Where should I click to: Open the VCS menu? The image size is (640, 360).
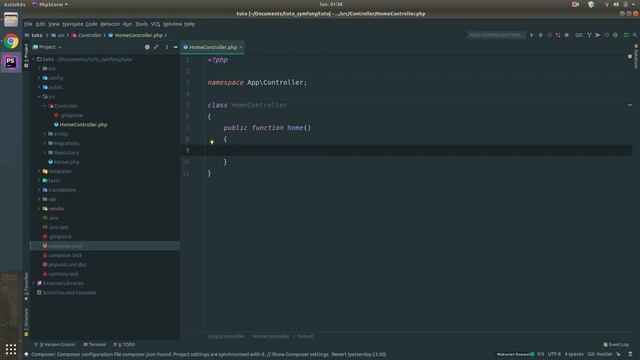click(x=156, y=24)
